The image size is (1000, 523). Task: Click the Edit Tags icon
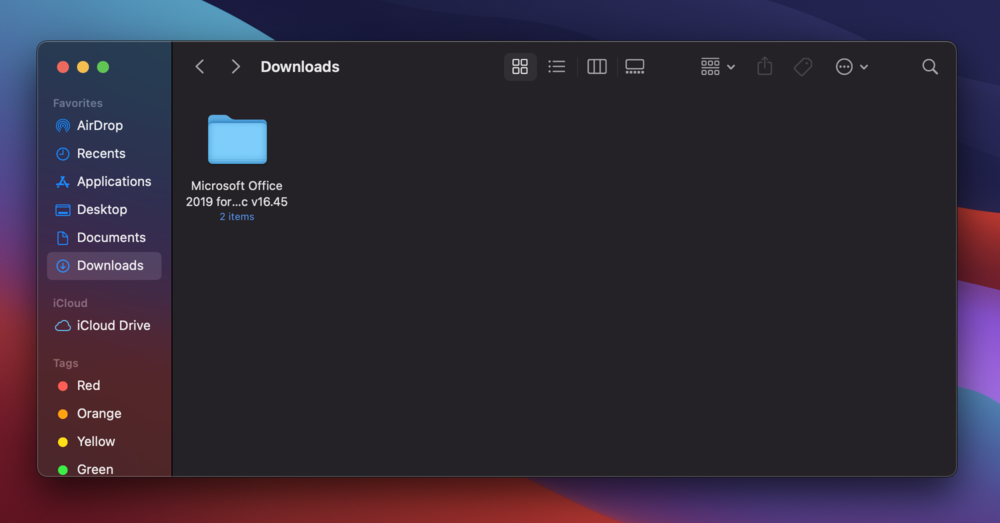tap(803, 67)
